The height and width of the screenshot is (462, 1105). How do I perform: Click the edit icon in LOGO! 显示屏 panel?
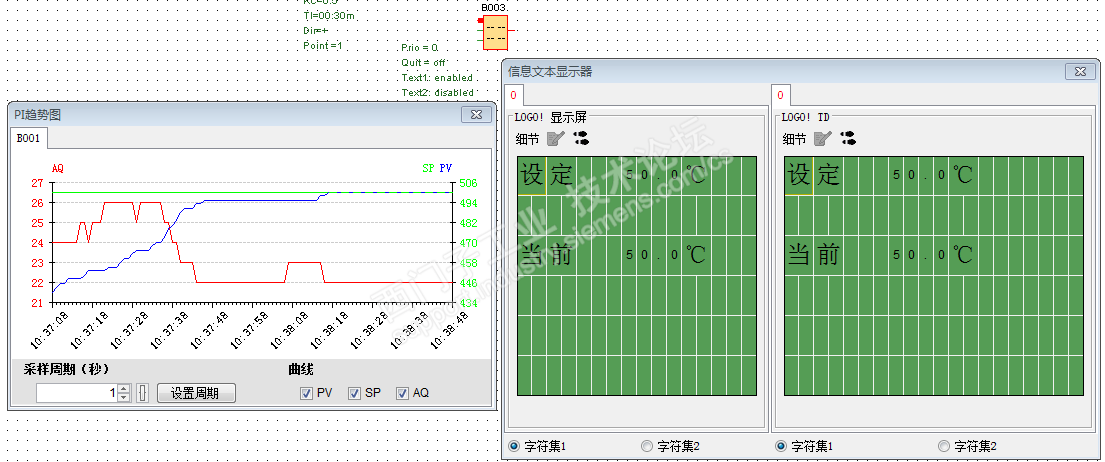pyautogui.click(x=555, y=139)
